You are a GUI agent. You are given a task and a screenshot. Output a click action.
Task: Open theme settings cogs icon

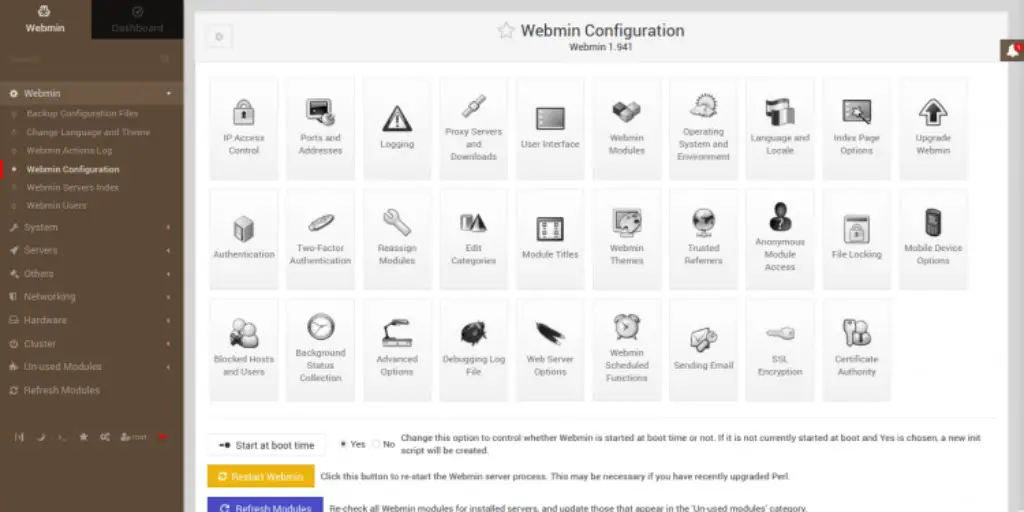104,437
